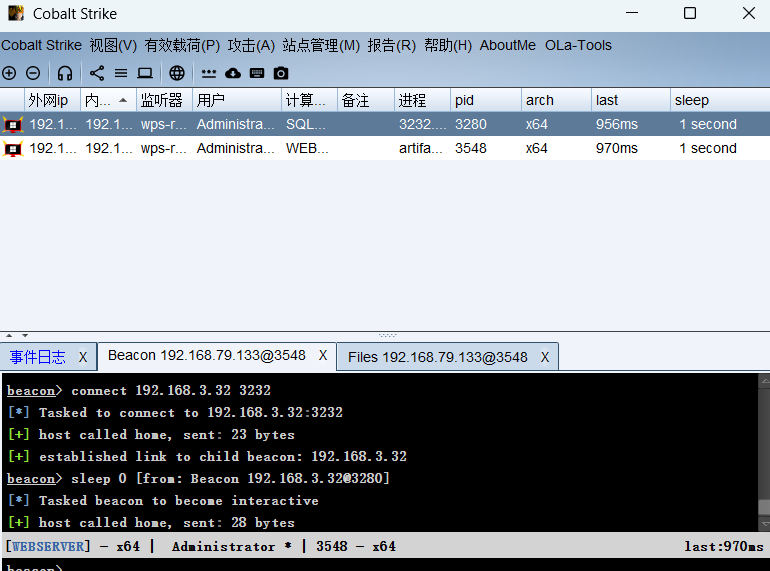The width and height of the screenshot is (770, 571).
Task: Click the beacon command input line
Action: (x=383, y=567)
